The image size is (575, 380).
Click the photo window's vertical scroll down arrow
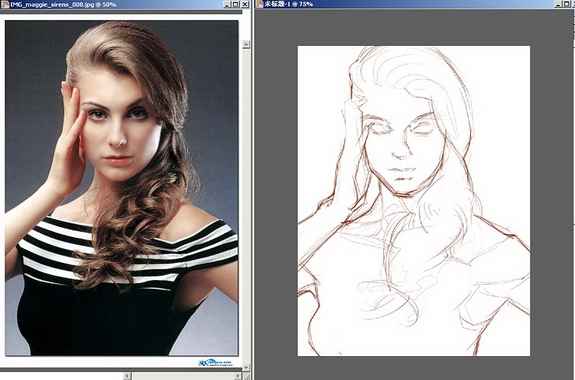pyautogui.click(x=246, y=367)
